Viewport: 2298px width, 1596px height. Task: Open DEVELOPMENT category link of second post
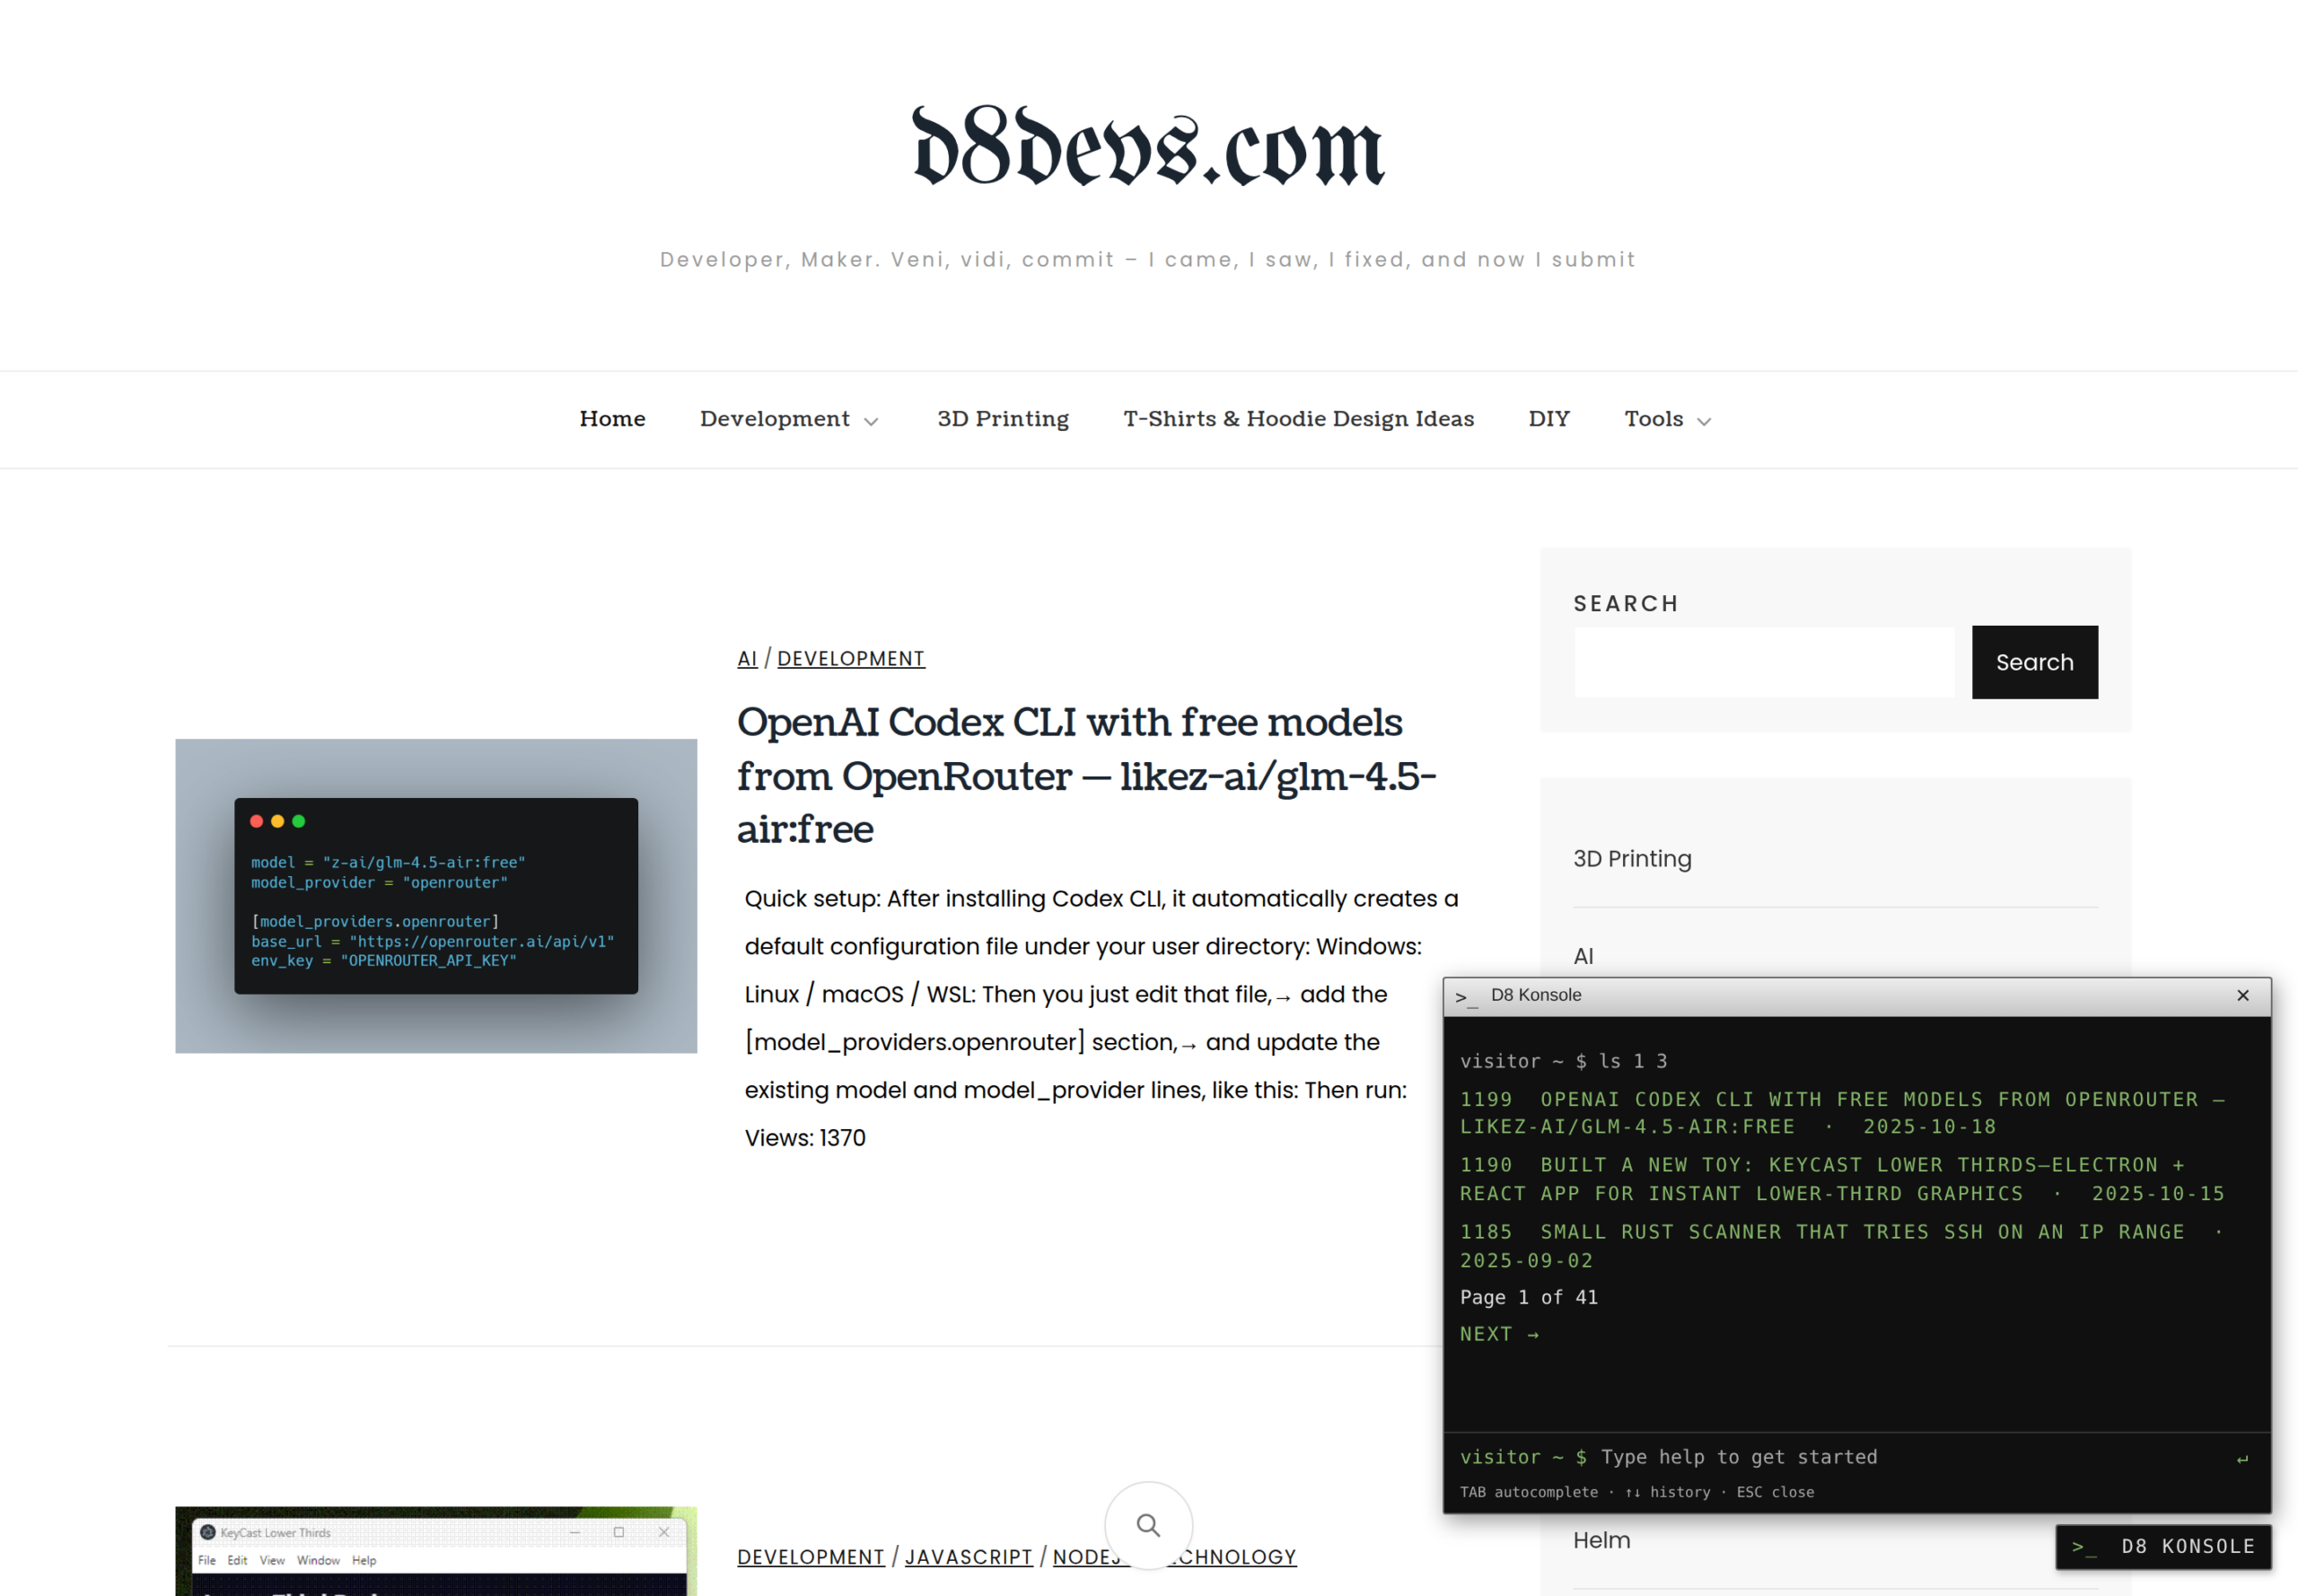click(x=811, y=1557)
